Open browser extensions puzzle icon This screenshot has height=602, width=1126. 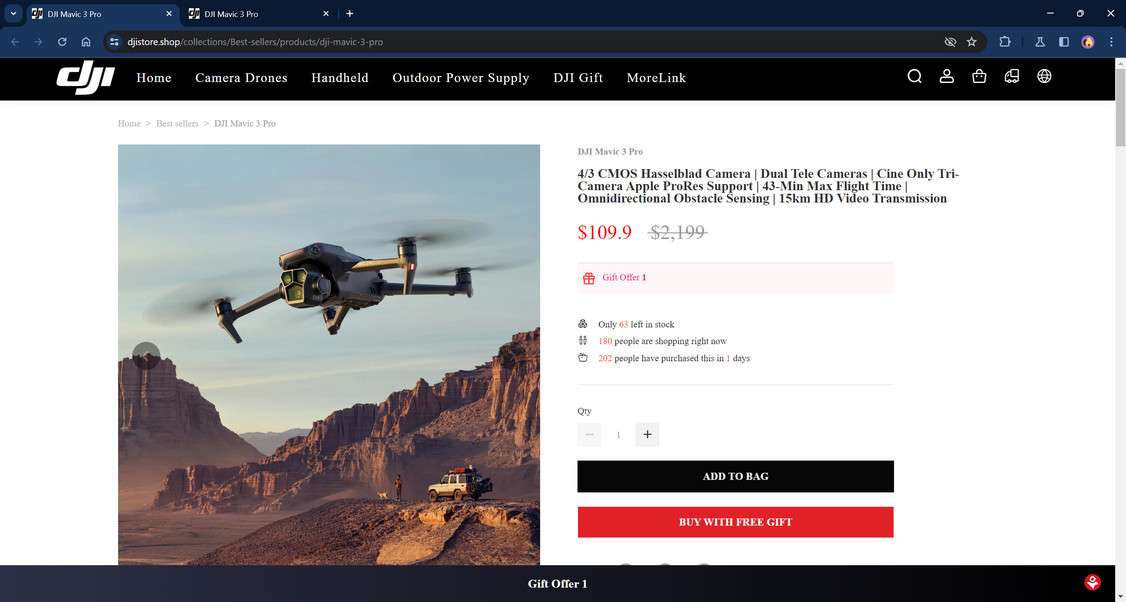pos(1005,42)
